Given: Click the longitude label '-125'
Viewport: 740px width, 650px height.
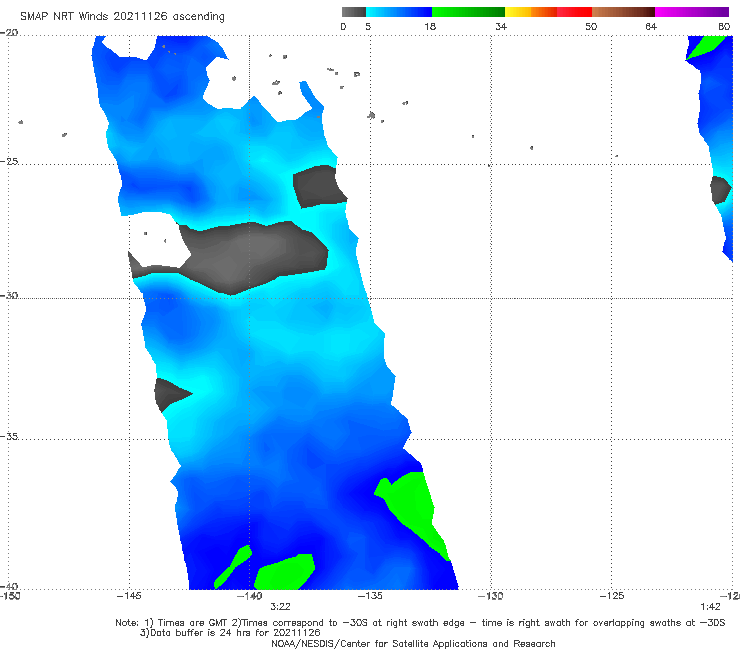Looking at the screenshot, I should pos(612,596).
